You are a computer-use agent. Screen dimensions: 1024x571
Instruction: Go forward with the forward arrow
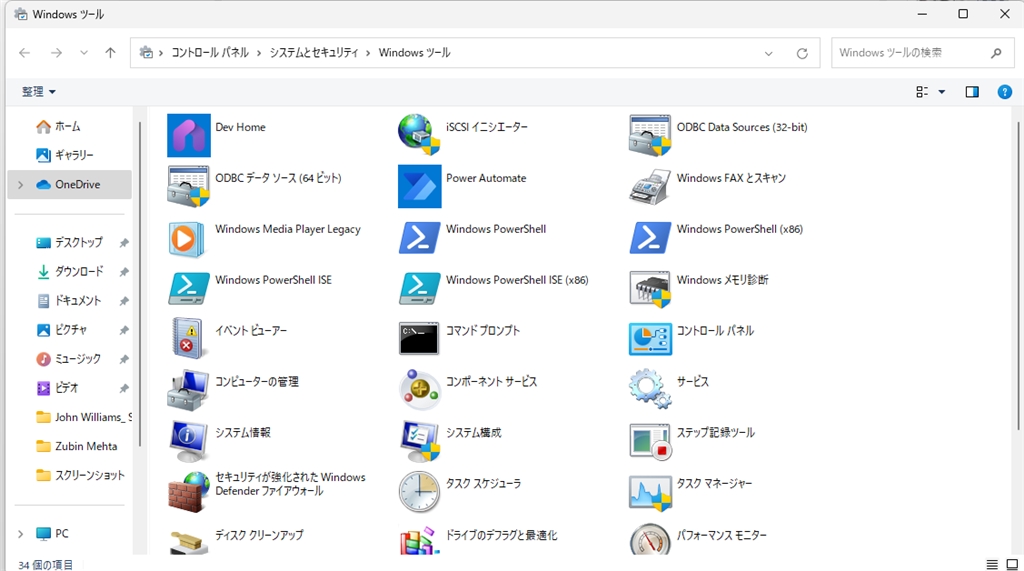[56, 53]
